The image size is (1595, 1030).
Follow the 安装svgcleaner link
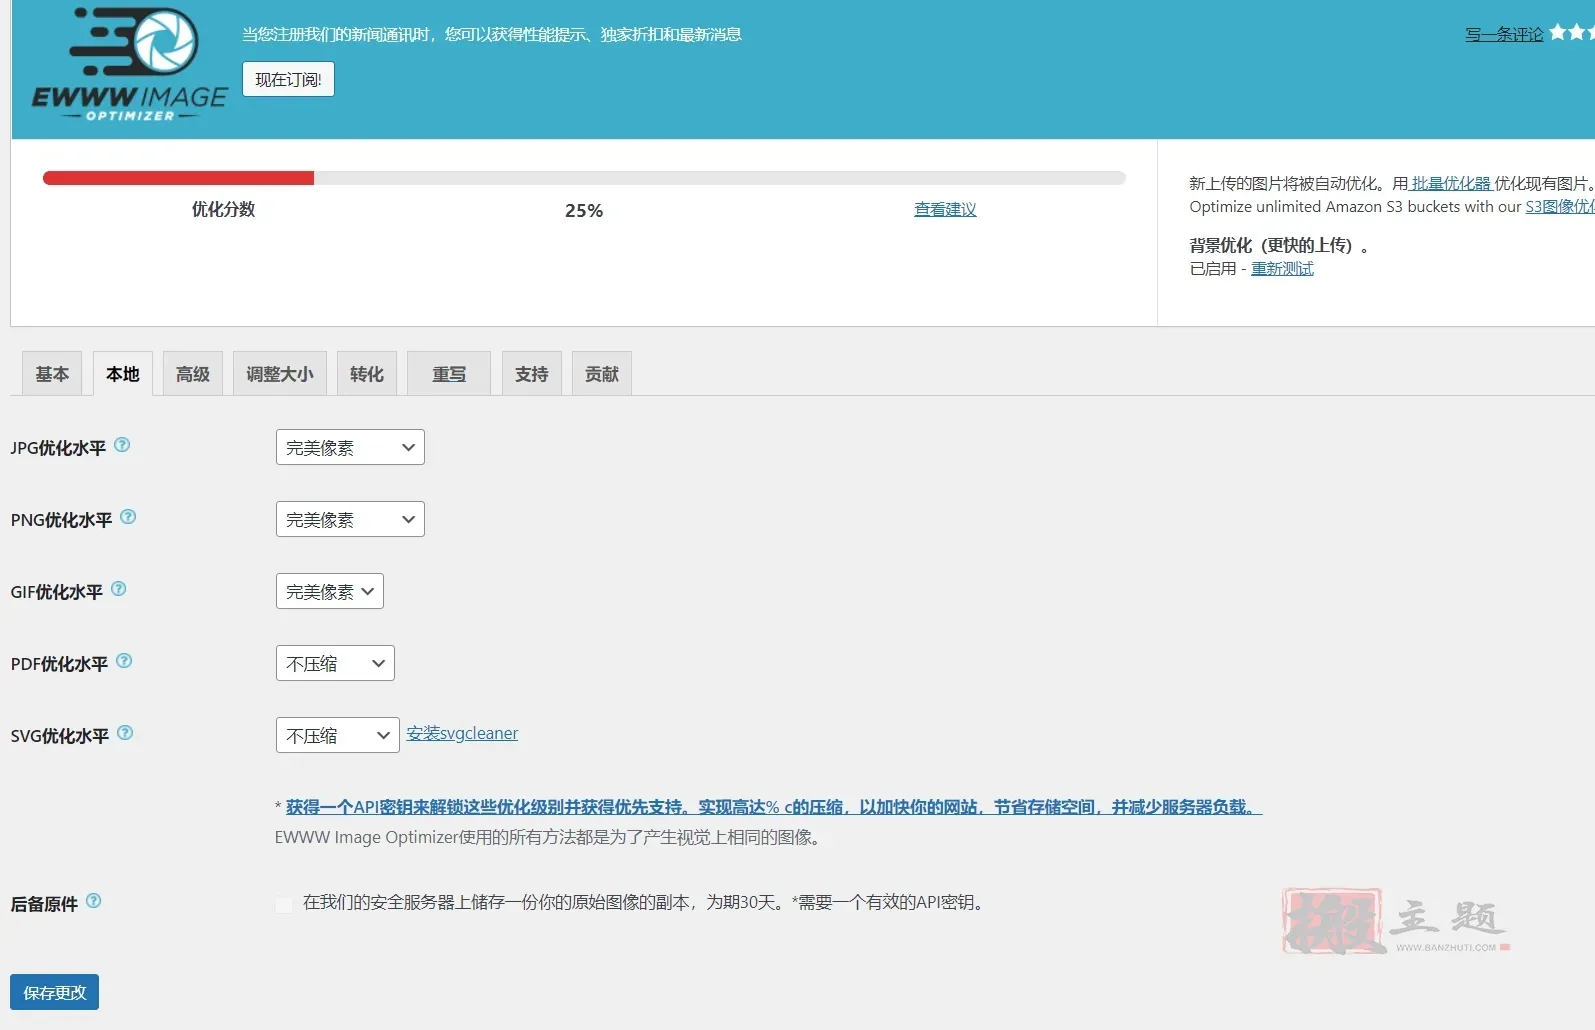pyautogui.click(x=462, y=734)
